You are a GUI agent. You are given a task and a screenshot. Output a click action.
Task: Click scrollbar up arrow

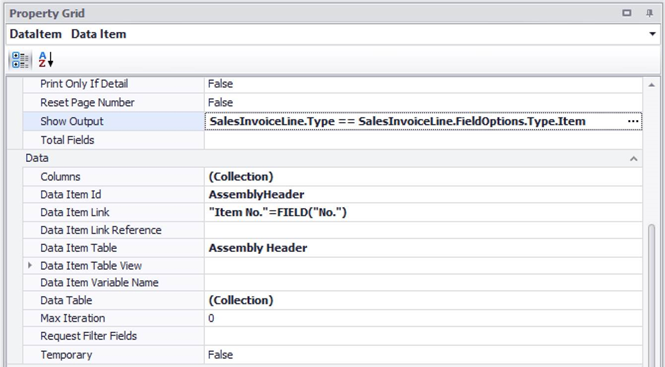pyautogui.click(x=651, y=85)
